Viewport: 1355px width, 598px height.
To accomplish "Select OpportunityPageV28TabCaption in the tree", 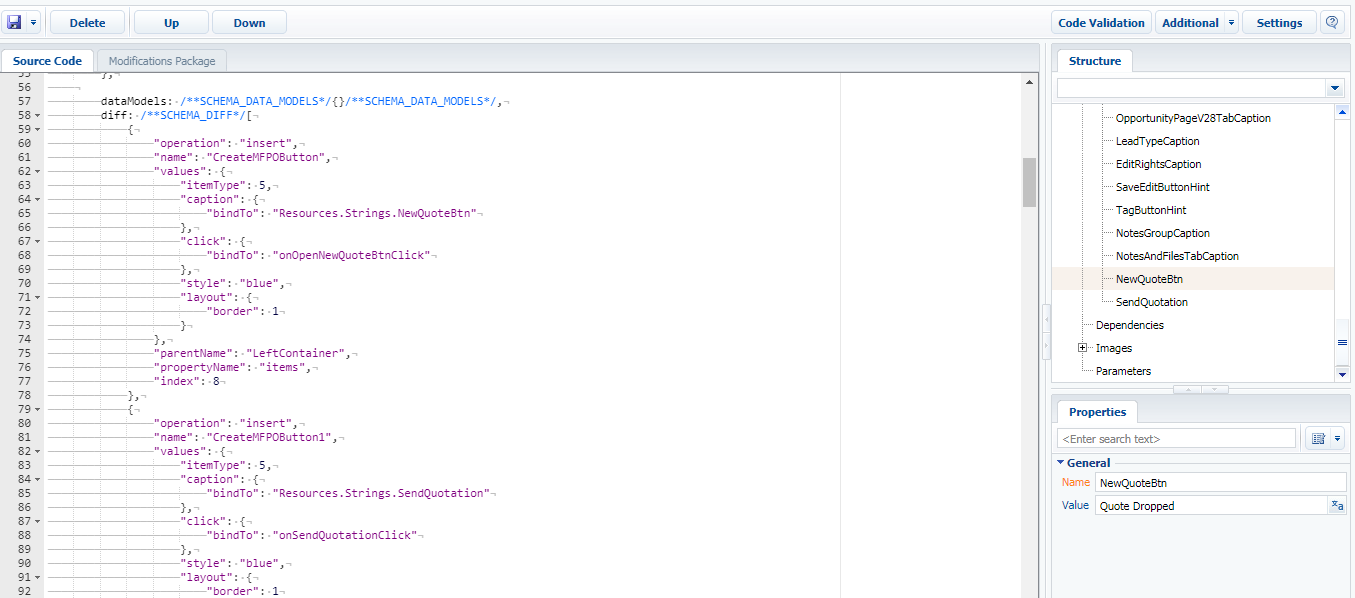I will tap(1193, 118).
